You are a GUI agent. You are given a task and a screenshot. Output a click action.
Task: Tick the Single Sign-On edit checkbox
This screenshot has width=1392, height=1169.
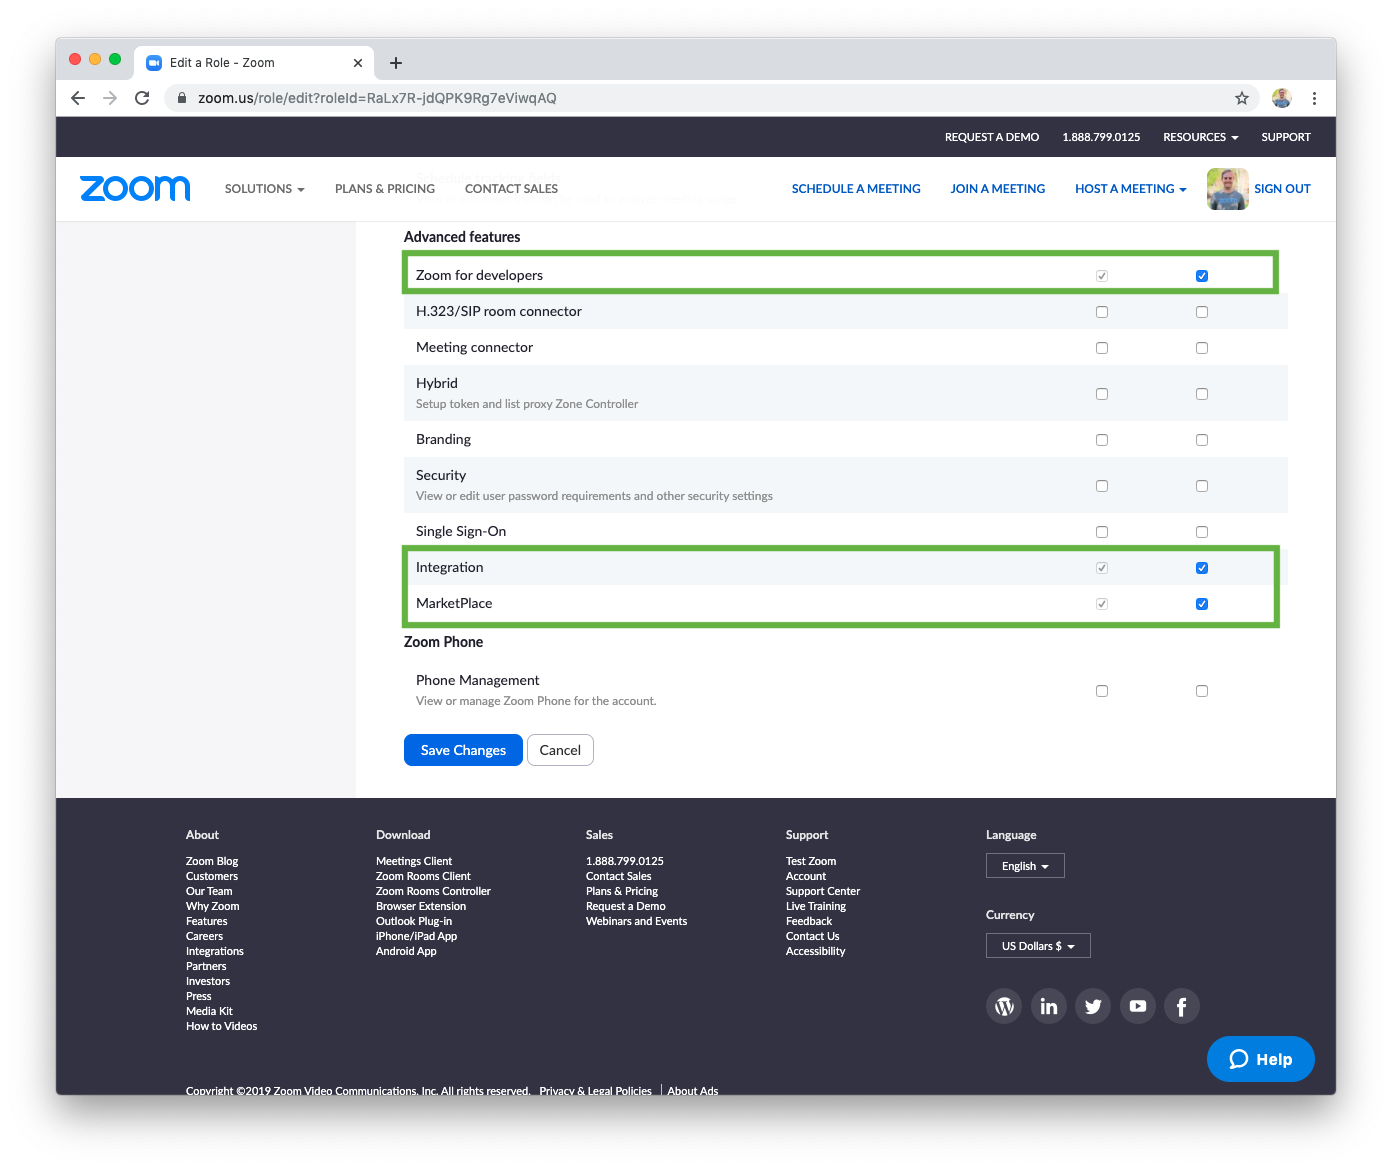pos(1202,532)
